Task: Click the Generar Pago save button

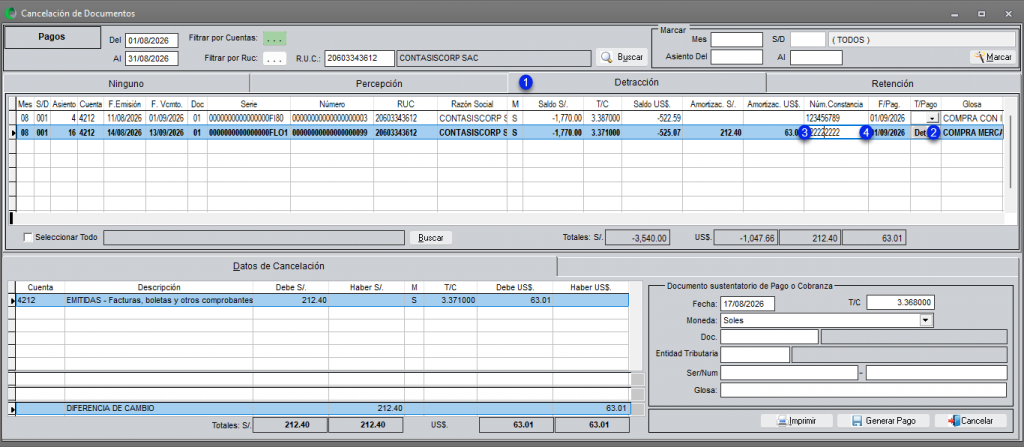Action: click(883, 421)
